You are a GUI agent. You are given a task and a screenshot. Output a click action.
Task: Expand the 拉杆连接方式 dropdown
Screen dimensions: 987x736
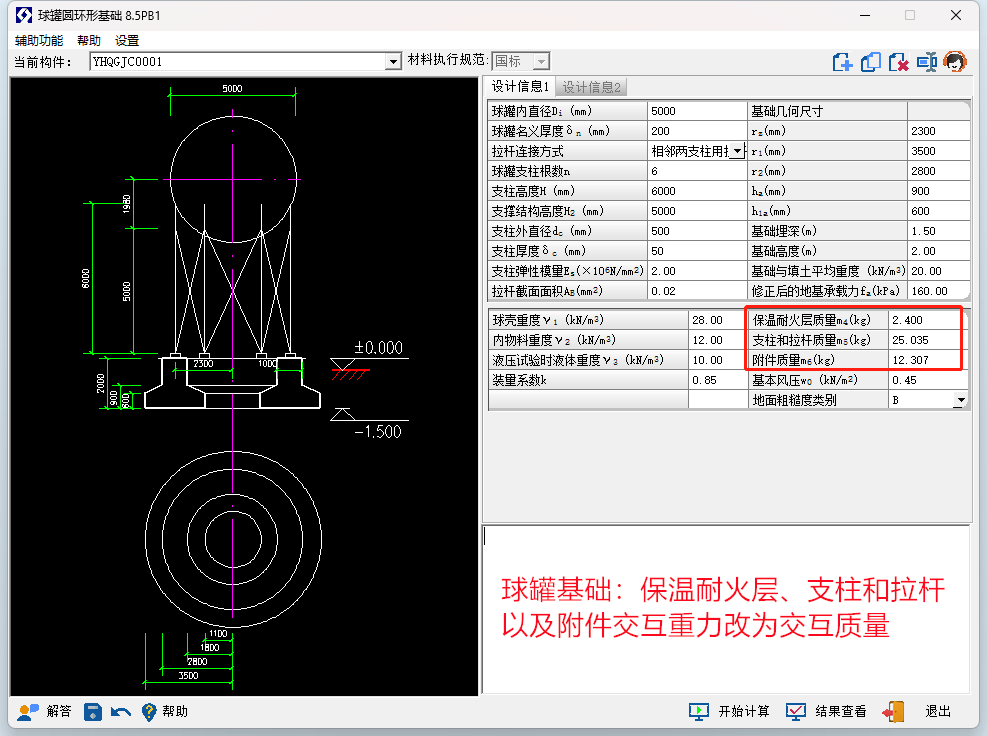click(738, 151)
